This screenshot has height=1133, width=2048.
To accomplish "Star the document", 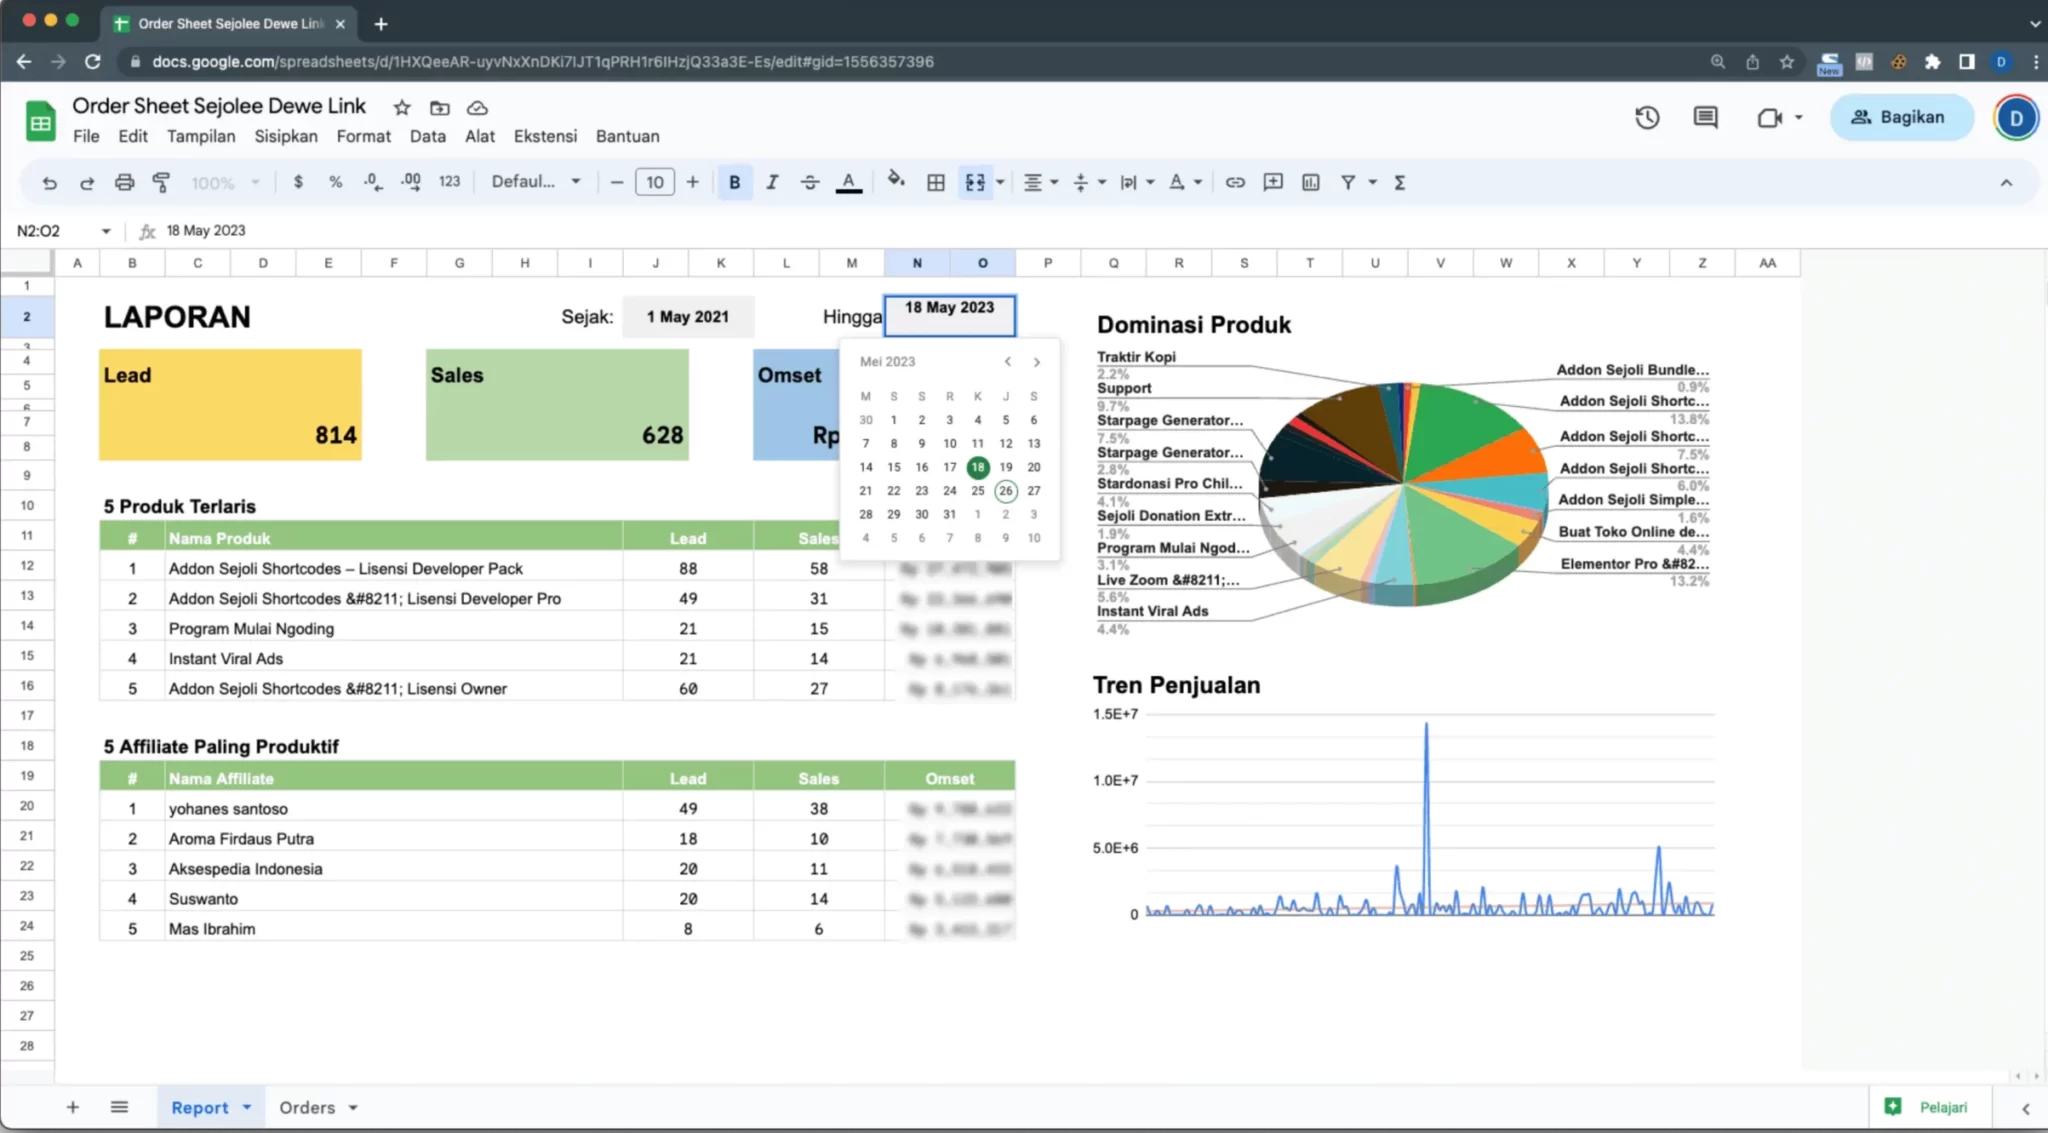I will (x=402, y=107).
